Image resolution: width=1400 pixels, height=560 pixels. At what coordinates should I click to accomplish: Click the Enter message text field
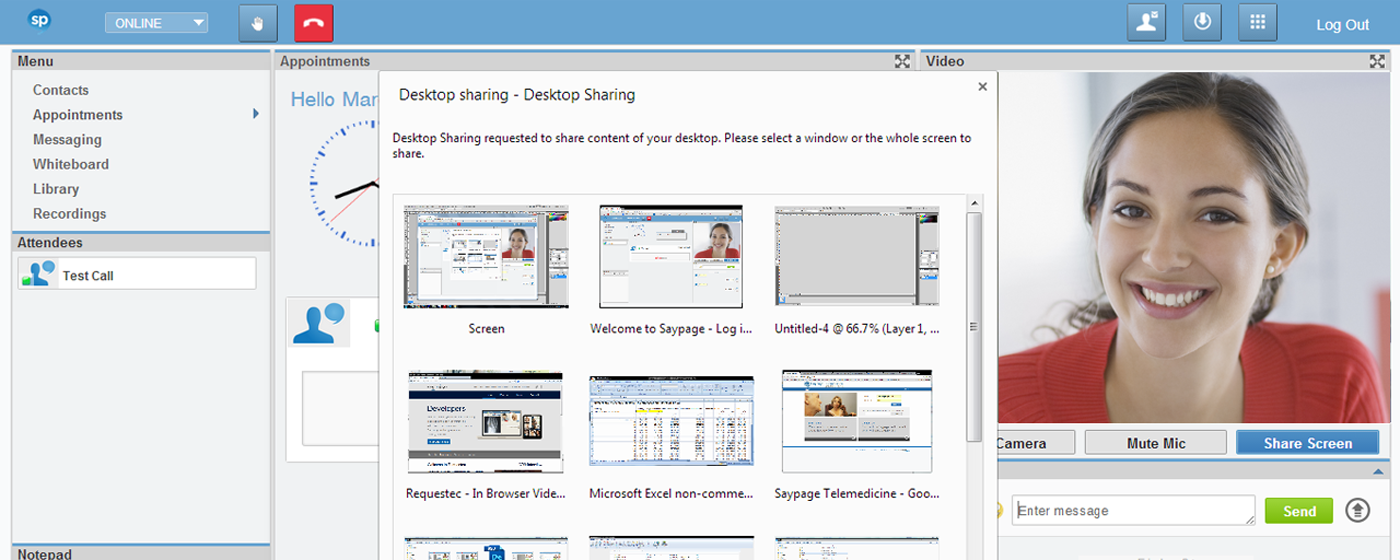[x=1132, y=510]
